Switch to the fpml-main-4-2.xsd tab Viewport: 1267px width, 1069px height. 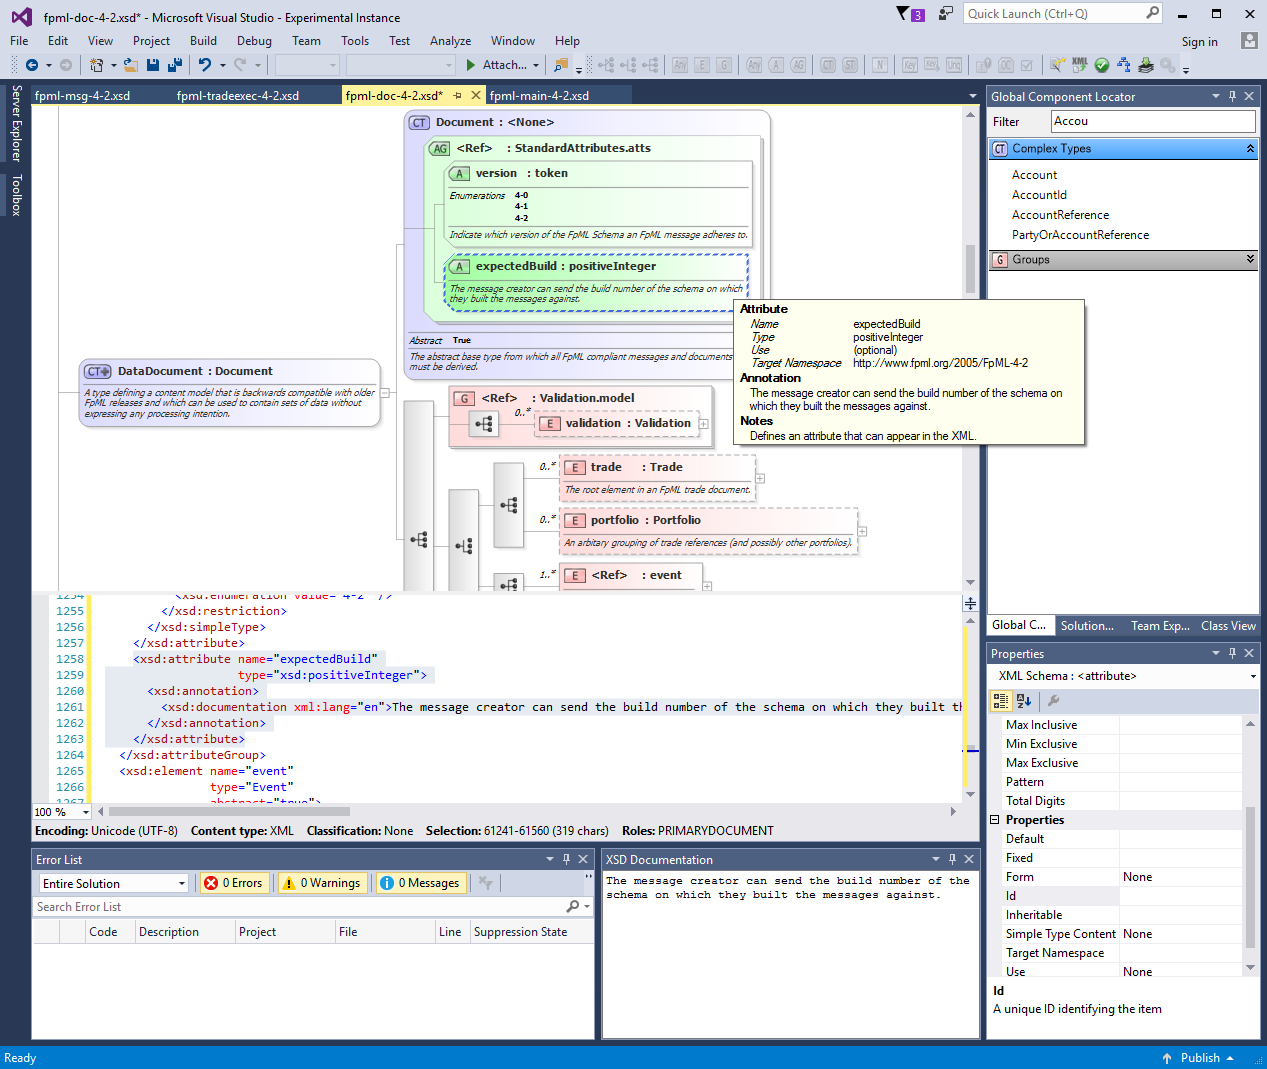coord(540,94)
